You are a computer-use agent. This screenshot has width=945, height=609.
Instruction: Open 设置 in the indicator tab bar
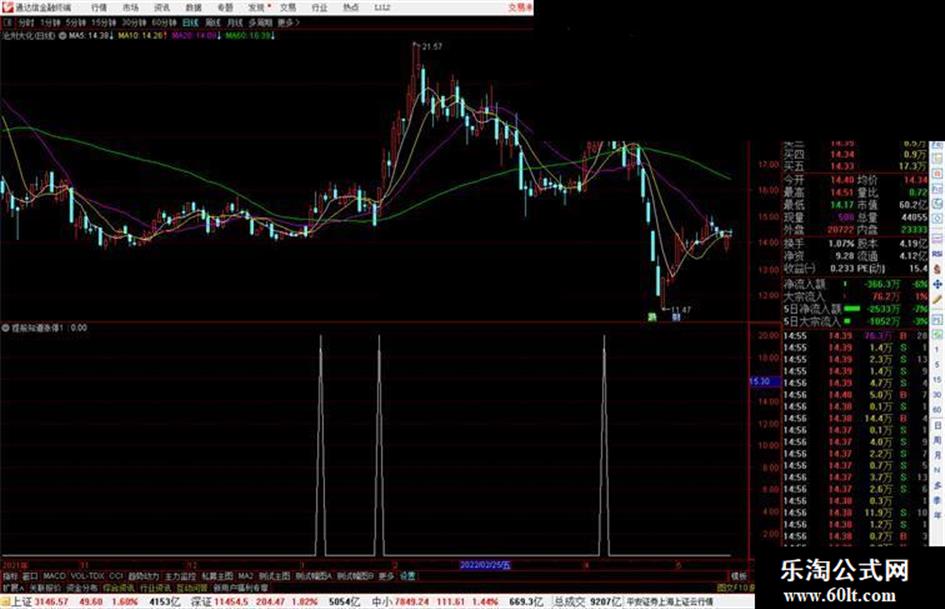(407, 576)
